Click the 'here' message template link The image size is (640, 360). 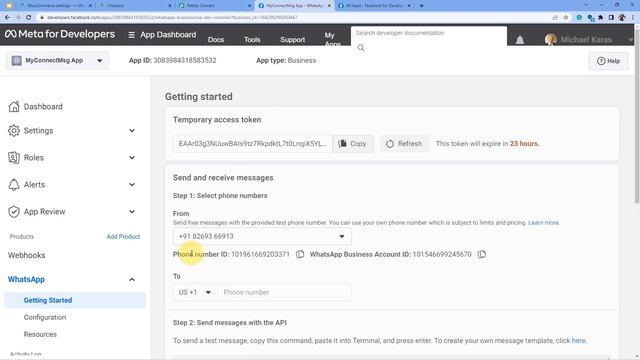pyautogui.click(x=578, y=340)
